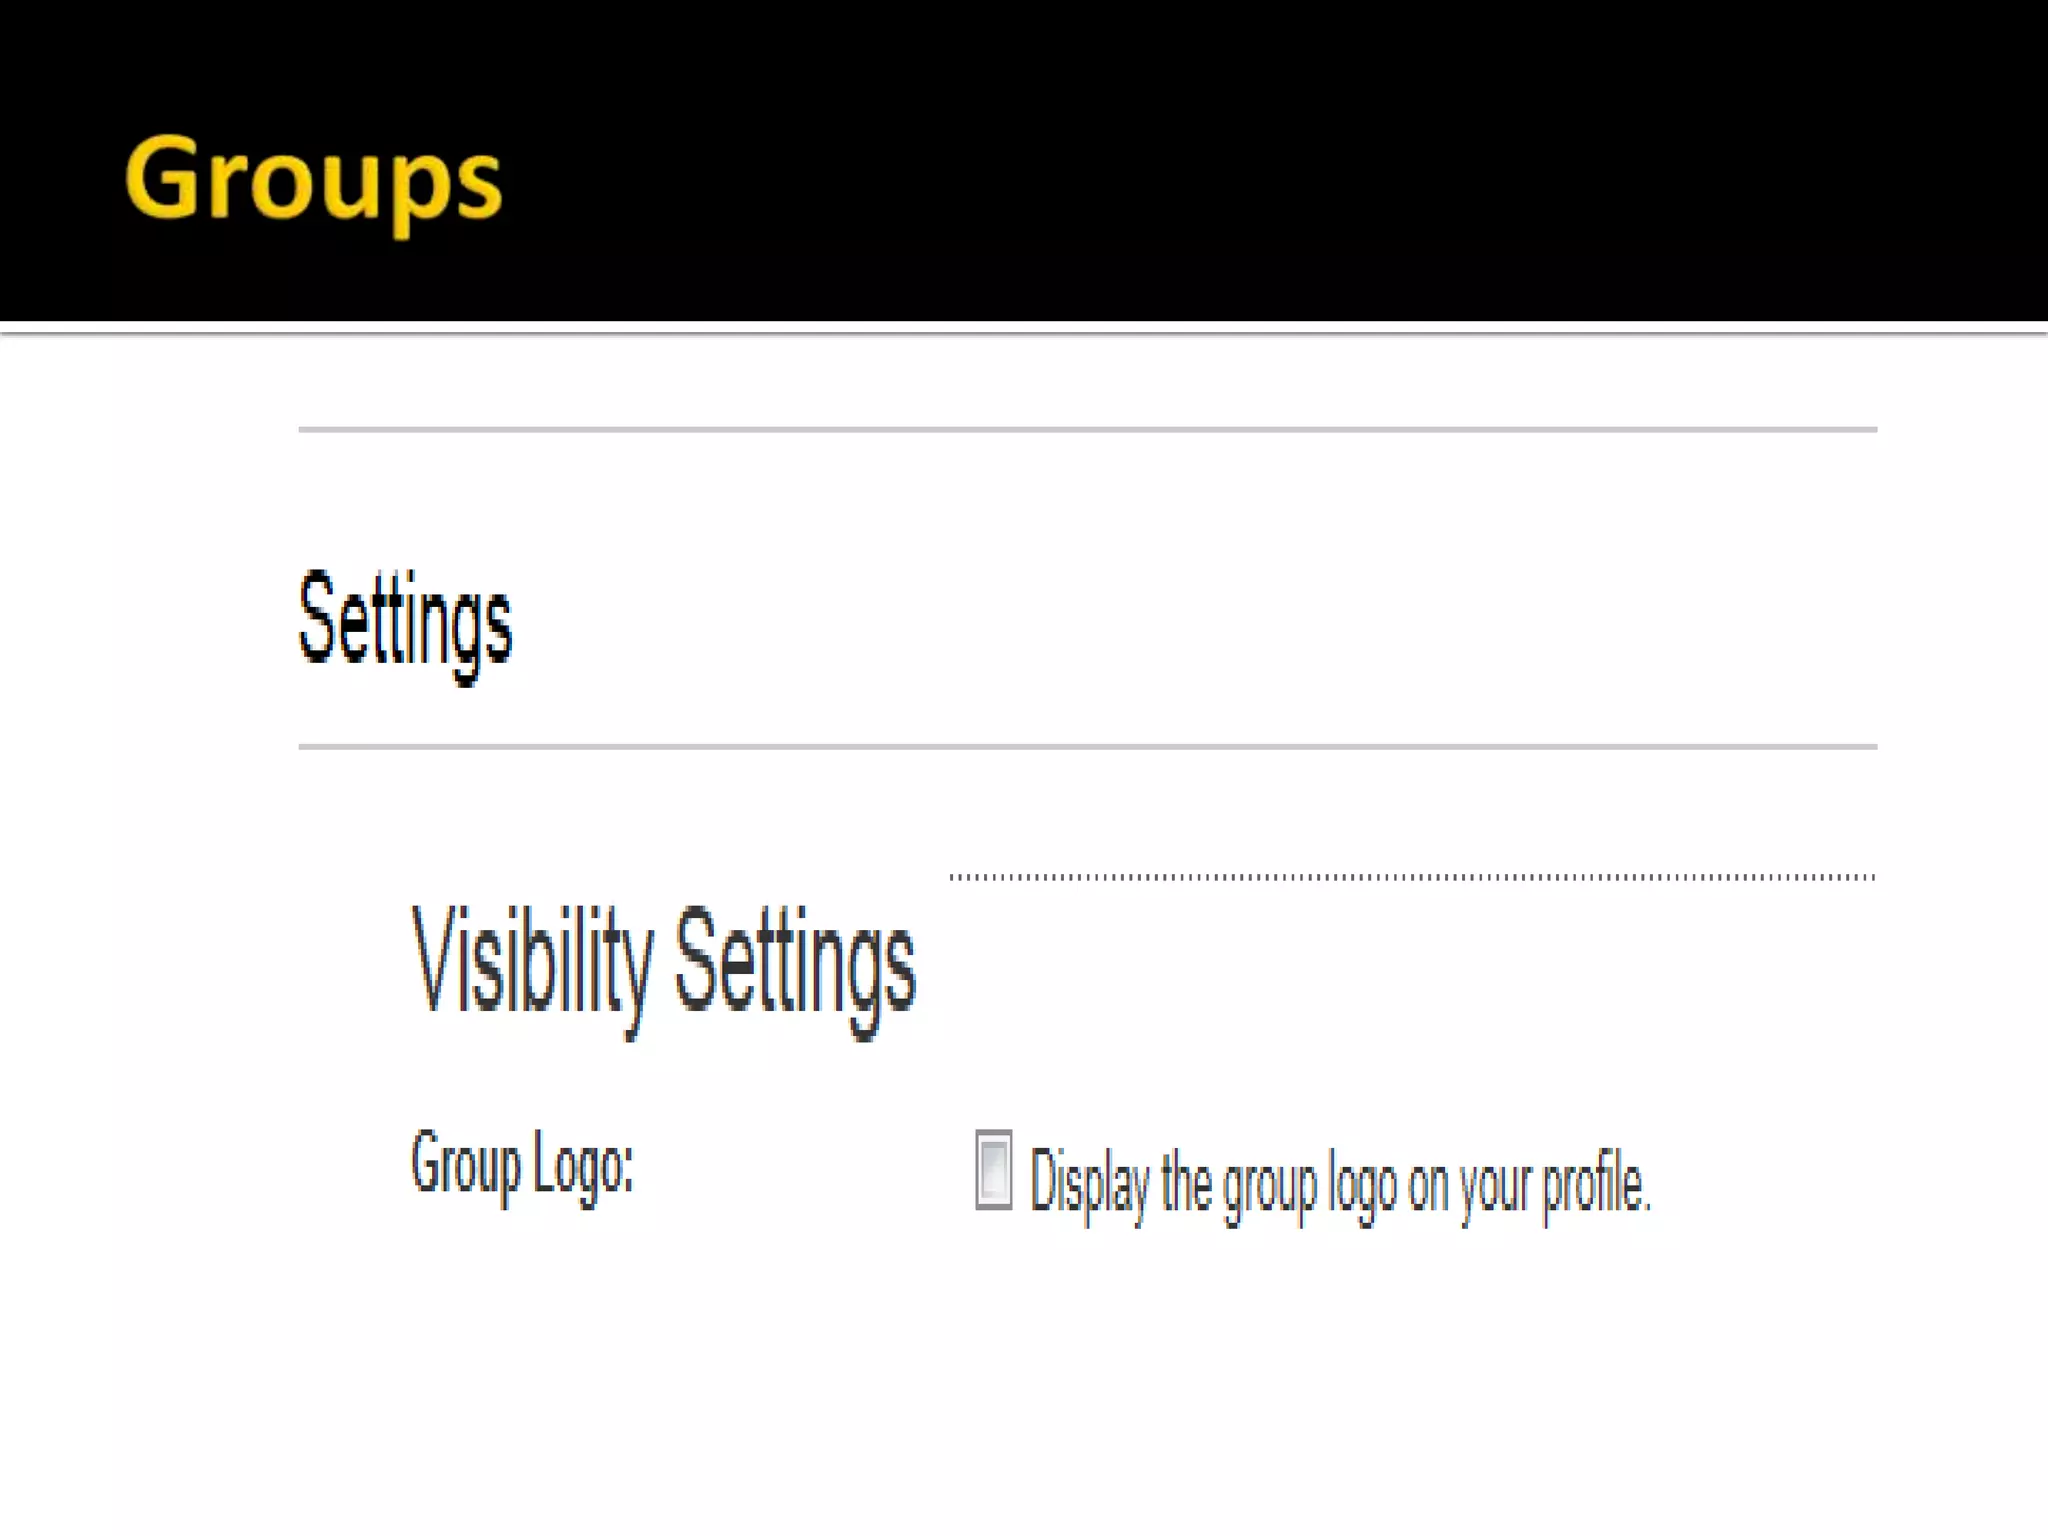Enable the Display group logo checkbox
Viewport: 2048px width, 1536px height.
[993, 1169]
